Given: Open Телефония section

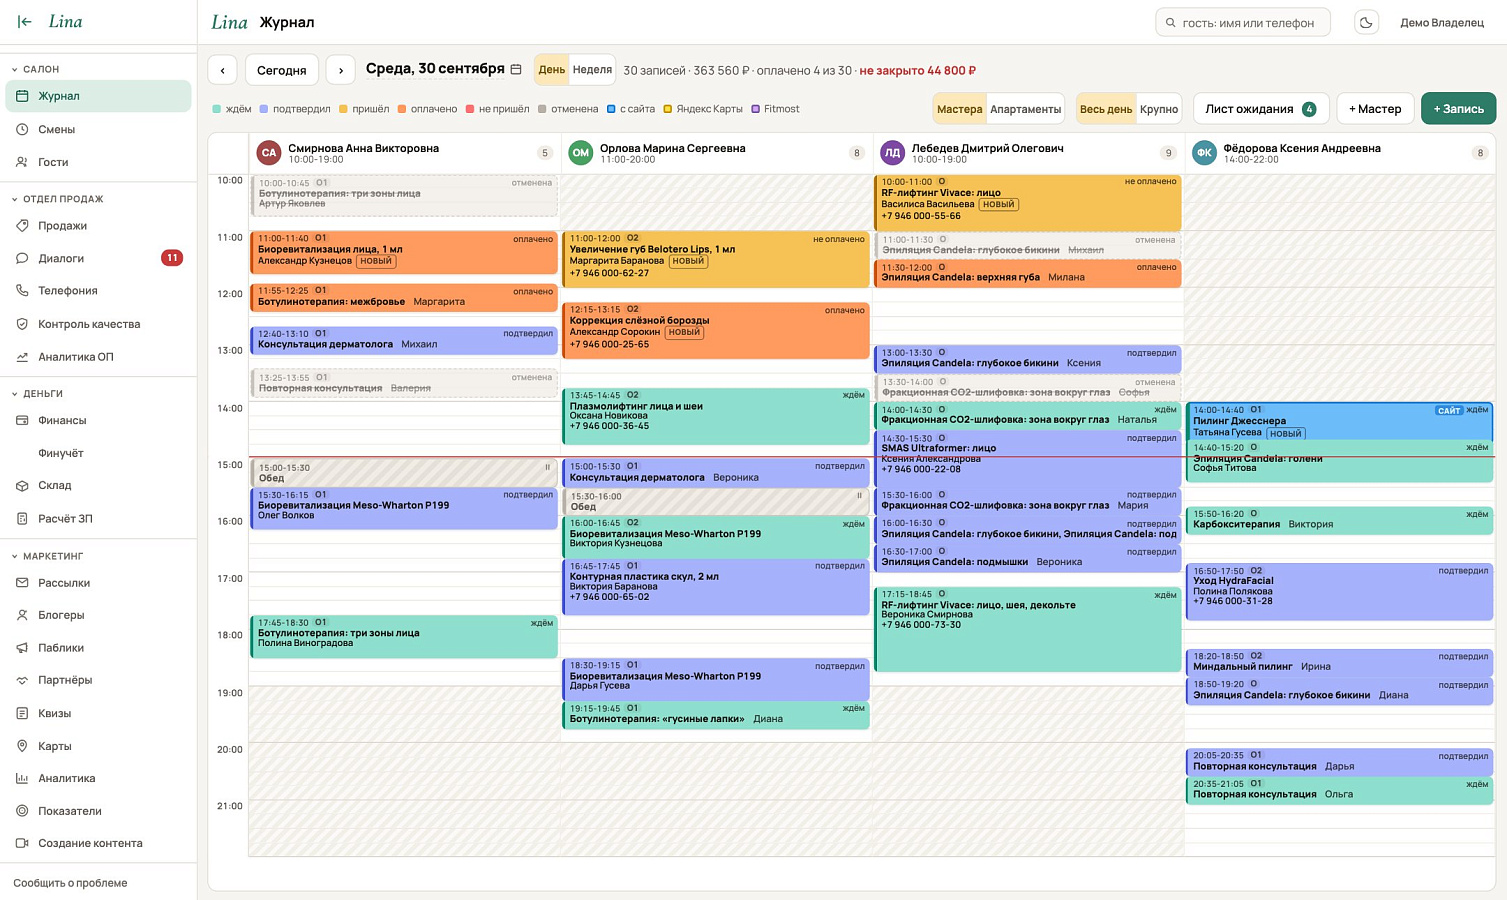Looking at the screenshot, I should (x=98, y=291).
